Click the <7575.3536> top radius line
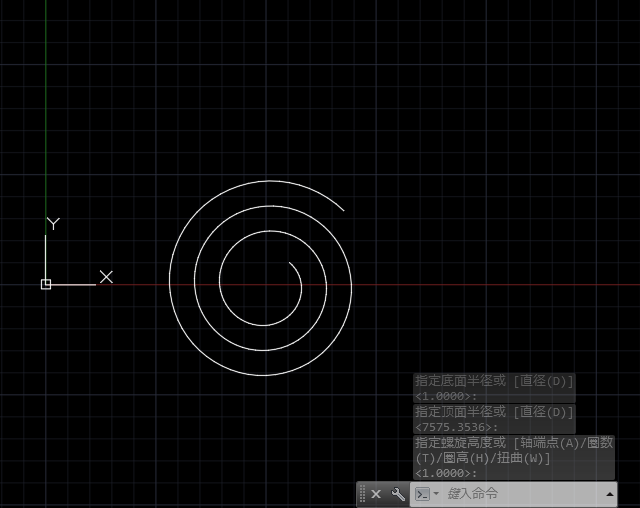This screenshot has height=508, width=640. click(x=456, y=427)
